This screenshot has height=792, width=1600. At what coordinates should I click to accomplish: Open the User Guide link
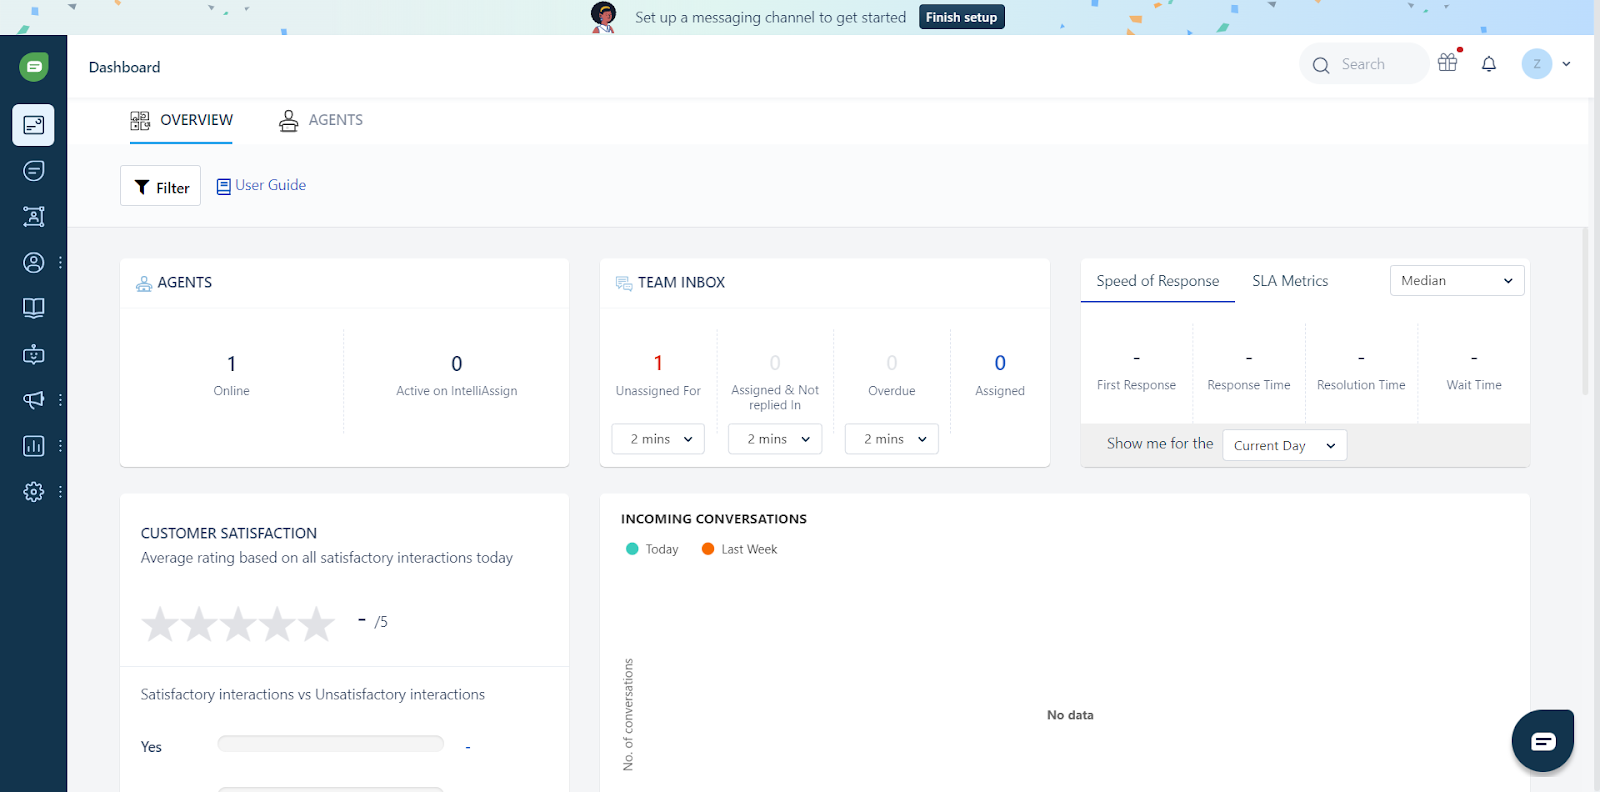click(262, 185)
